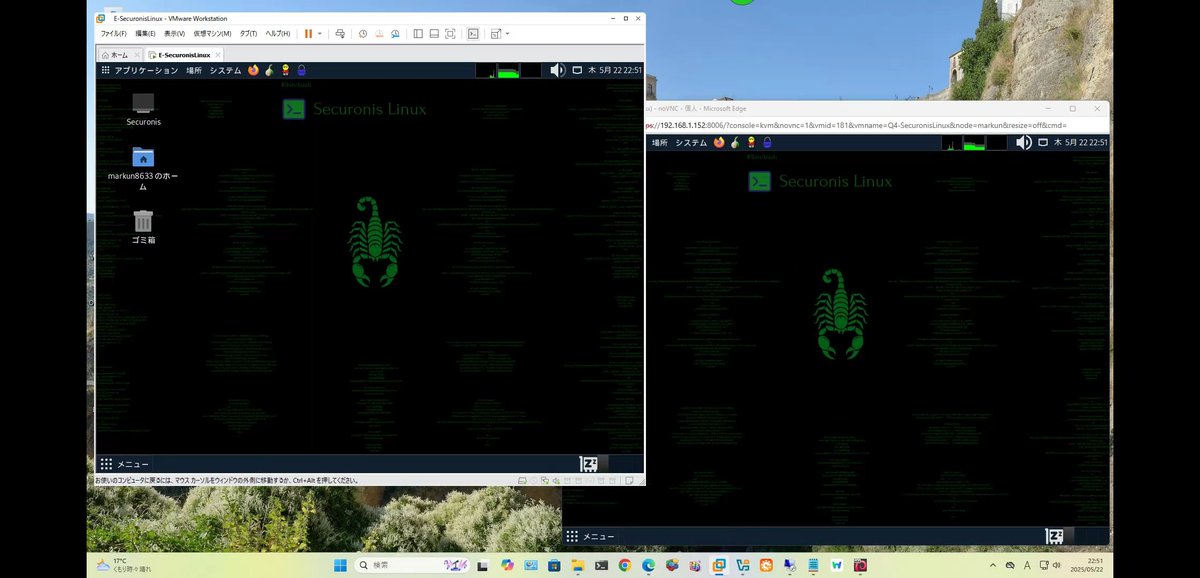
Task: Open the メニュー button in VMware guest bottom panel
Action: pos(124,464)
